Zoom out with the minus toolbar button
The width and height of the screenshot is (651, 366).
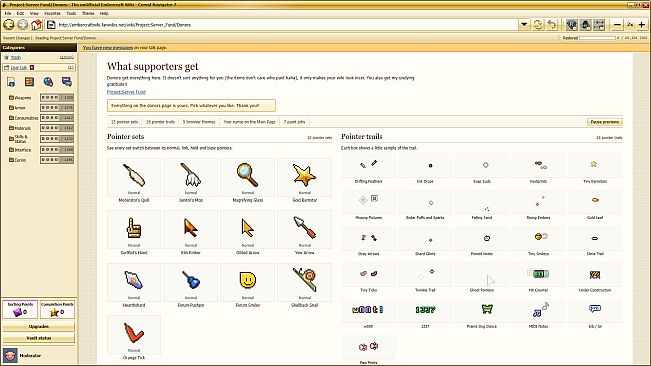point(617,25)
